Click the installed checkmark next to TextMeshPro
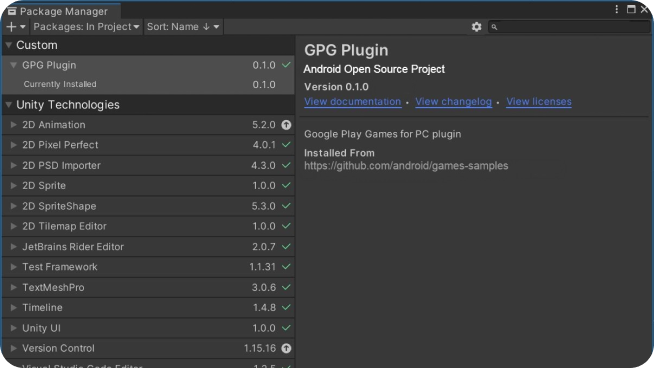The image size is (654, 368). click(286, 287)
